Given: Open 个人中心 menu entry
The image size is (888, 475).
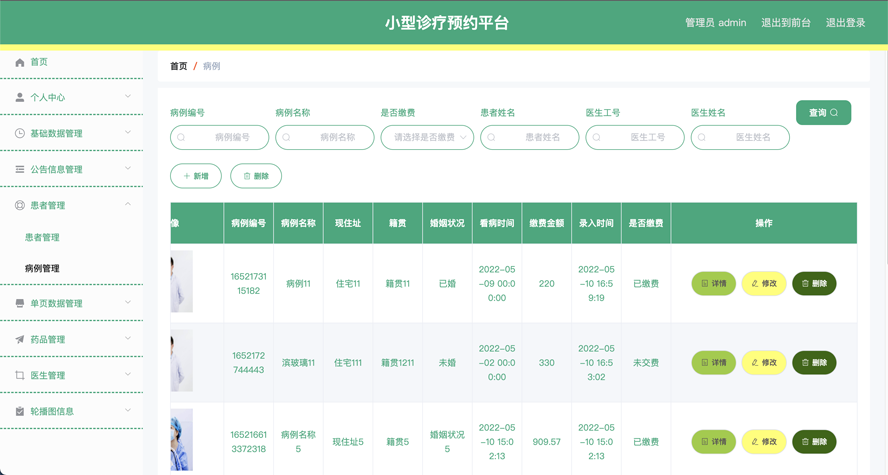Looking at the screenshot, I should coord(48,97).
